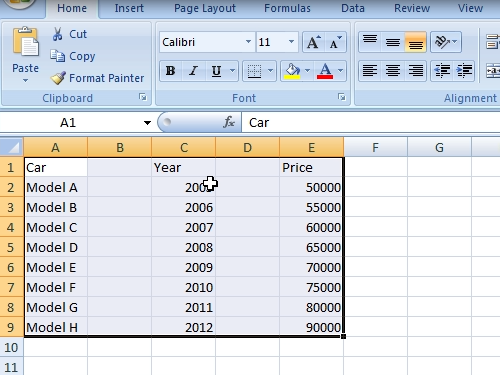Apply yellow fill color bucket
500x375 pixels.
[x=292, y=71]
